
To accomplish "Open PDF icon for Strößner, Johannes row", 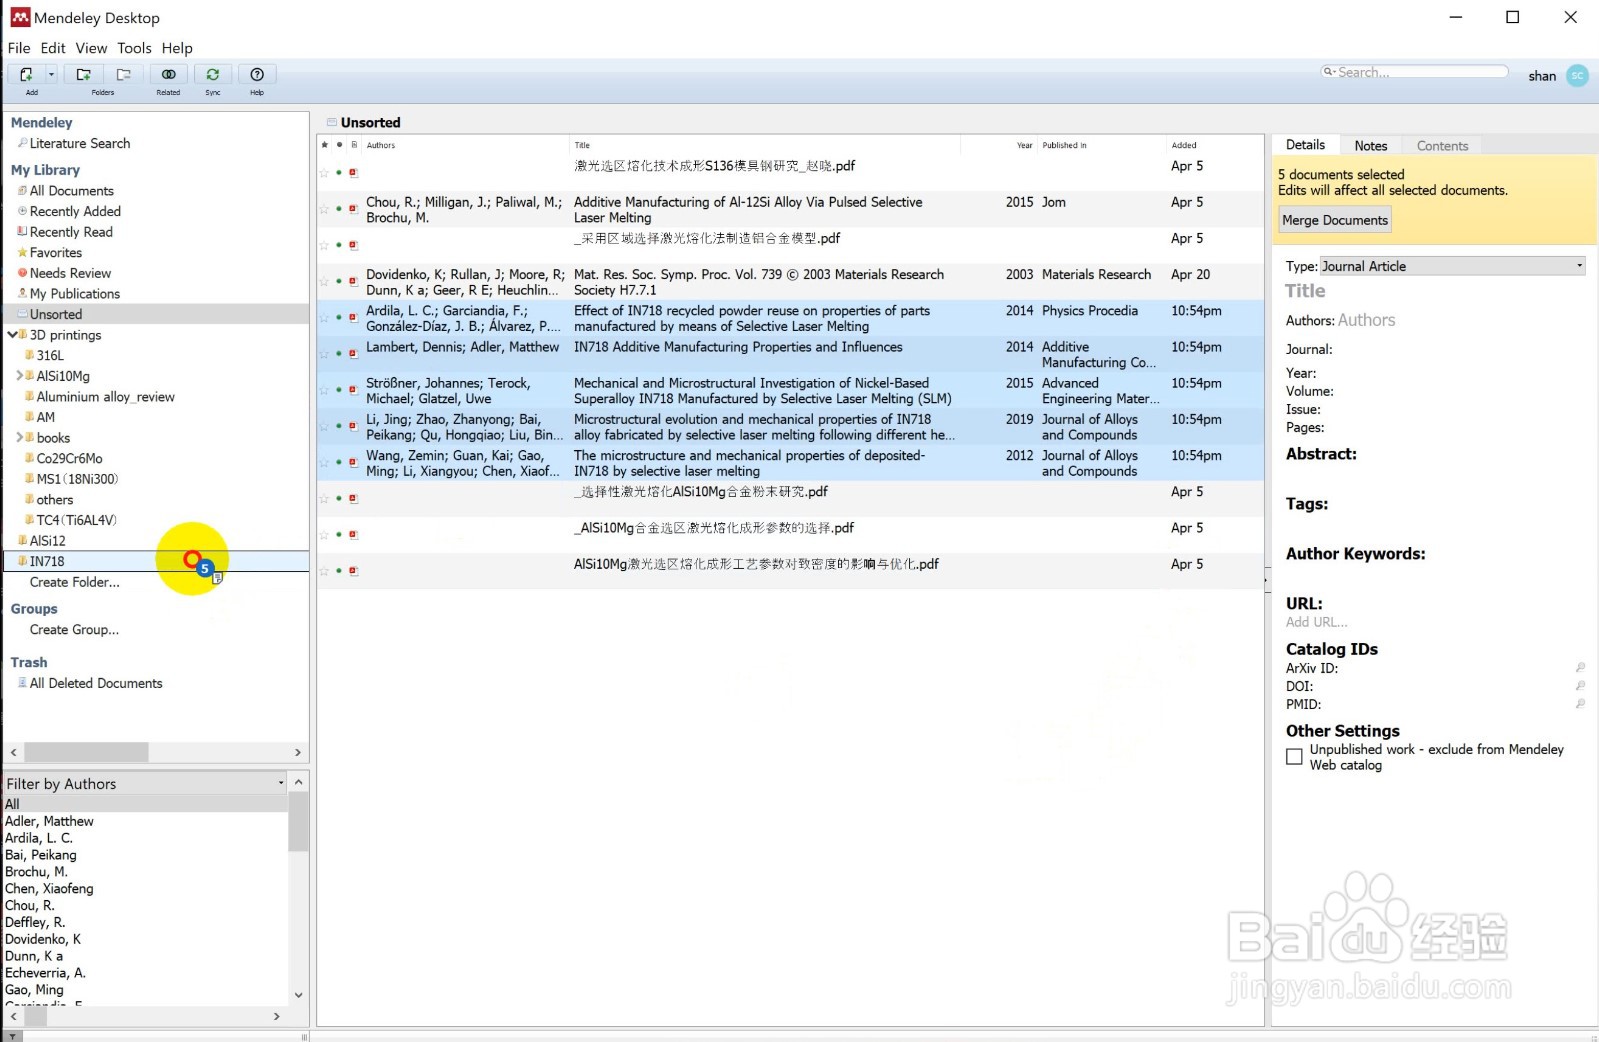I will [353, 390].
